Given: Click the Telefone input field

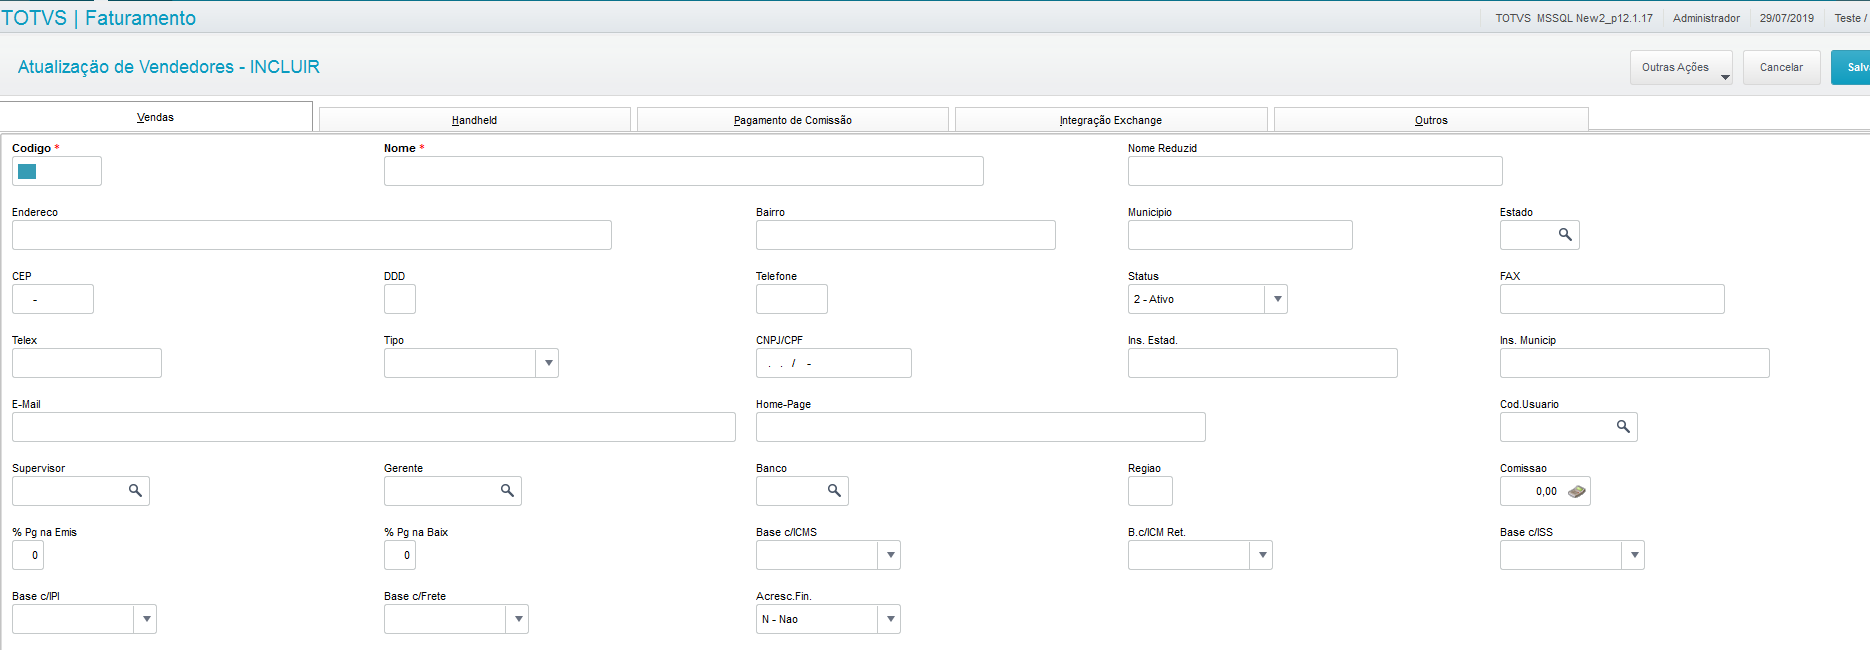Looking at the screenshot, I should [792, 299].
